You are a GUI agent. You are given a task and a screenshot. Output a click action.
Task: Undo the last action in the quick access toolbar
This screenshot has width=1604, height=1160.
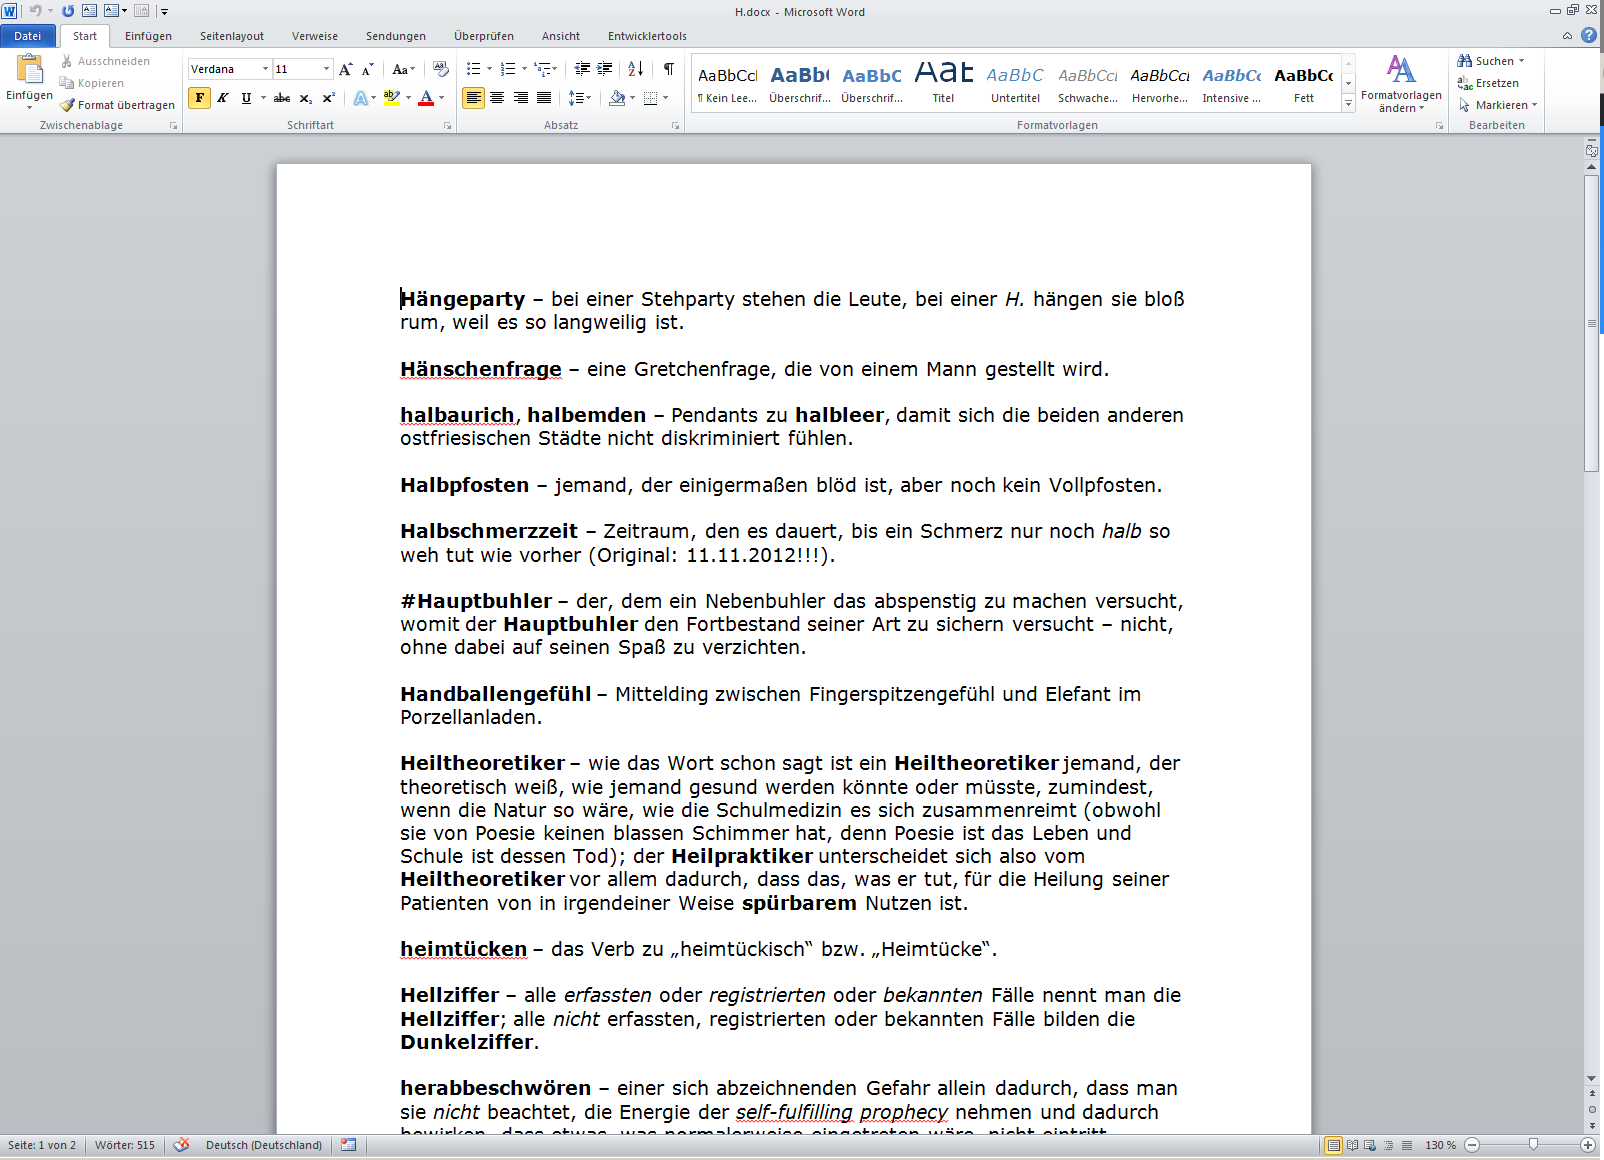click(x=35, y=11)
